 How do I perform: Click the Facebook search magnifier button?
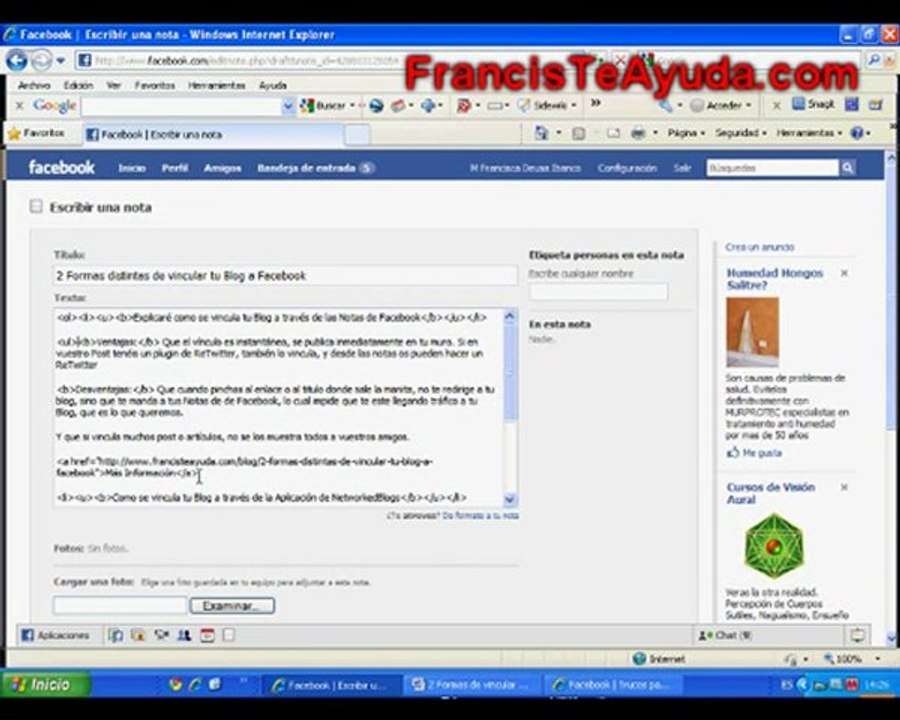pyautogui.click(x=848, y=168)
